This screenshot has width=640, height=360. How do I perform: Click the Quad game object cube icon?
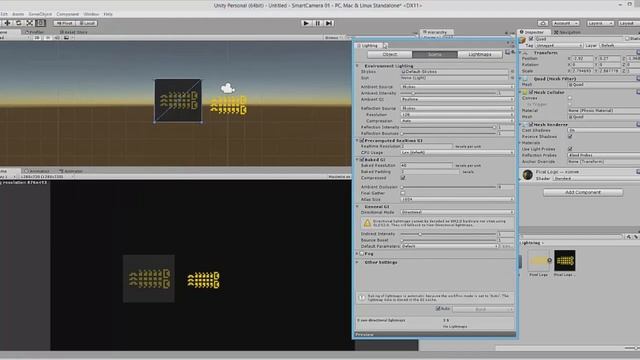(523, 40)
